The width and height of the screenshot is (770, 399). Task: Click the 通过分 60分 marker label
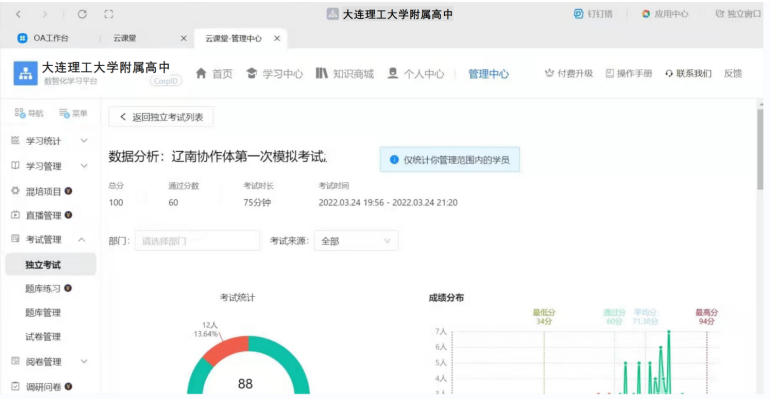coord(614,317)
